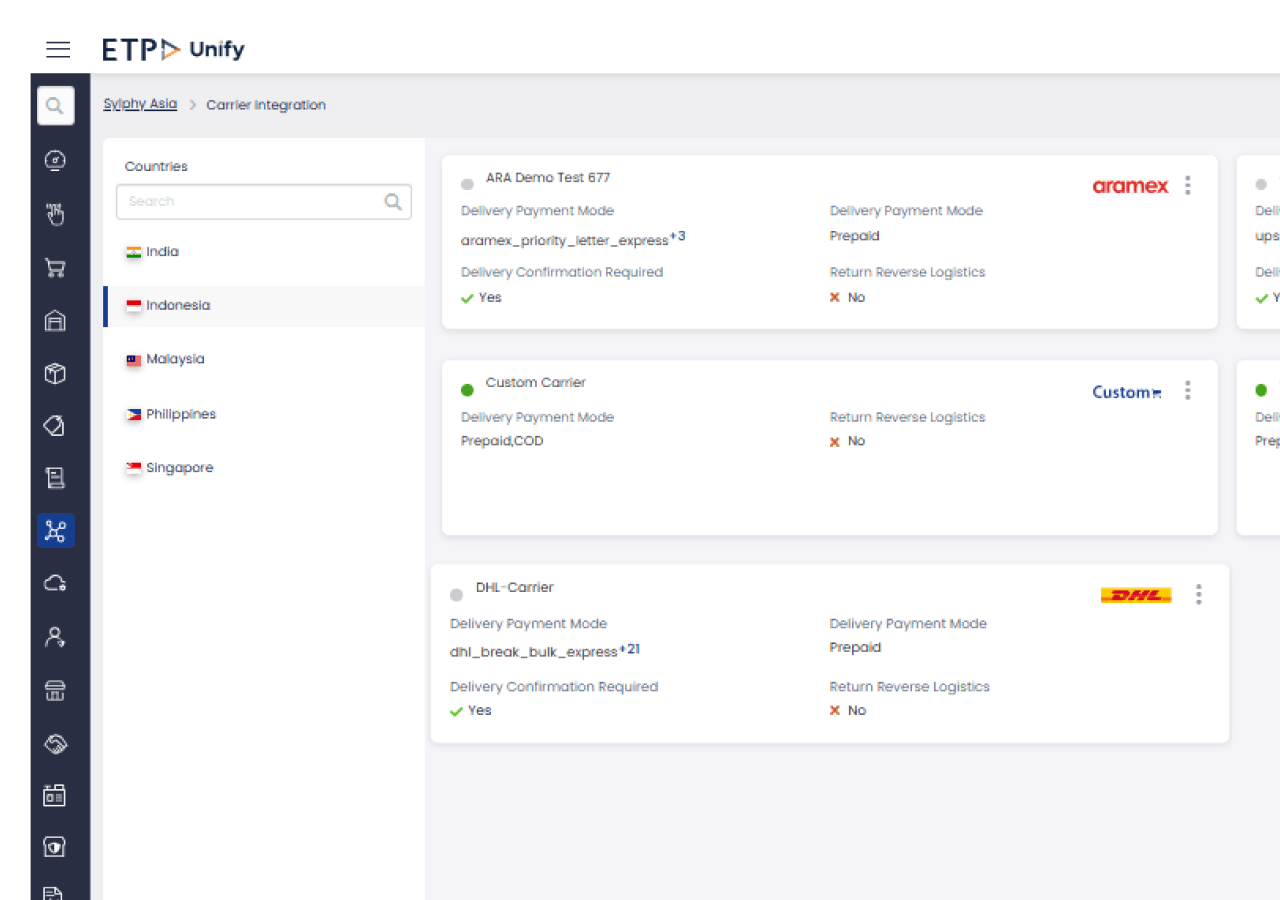
Task: Select the warehouse icon in sidebar
Action: [x=56, y=320]
